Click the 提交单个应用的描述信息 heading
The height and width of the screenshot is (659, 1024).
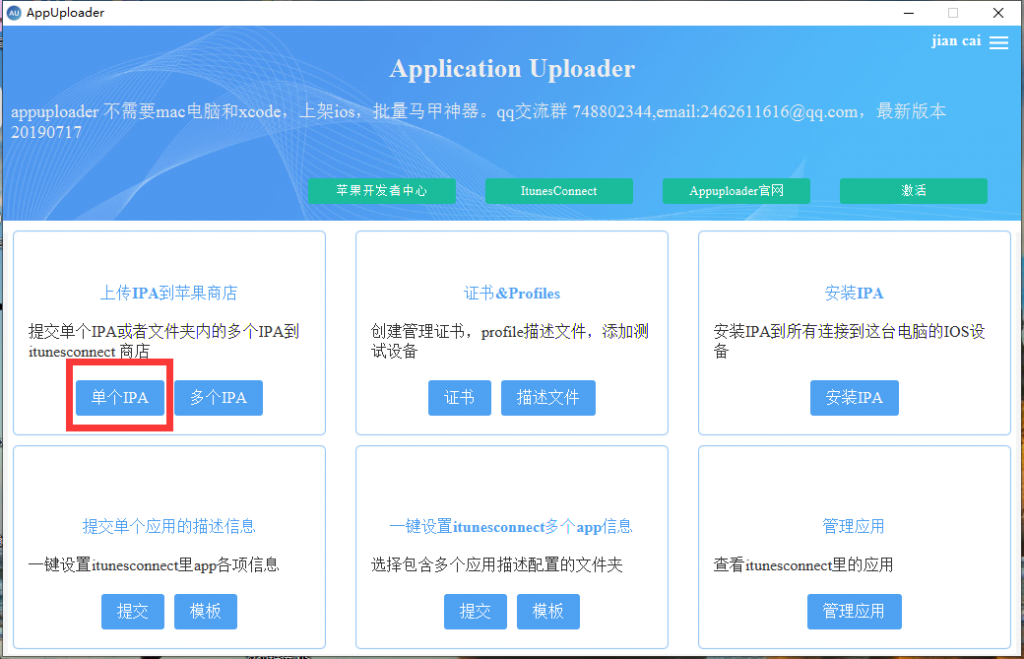pos(168,526)
